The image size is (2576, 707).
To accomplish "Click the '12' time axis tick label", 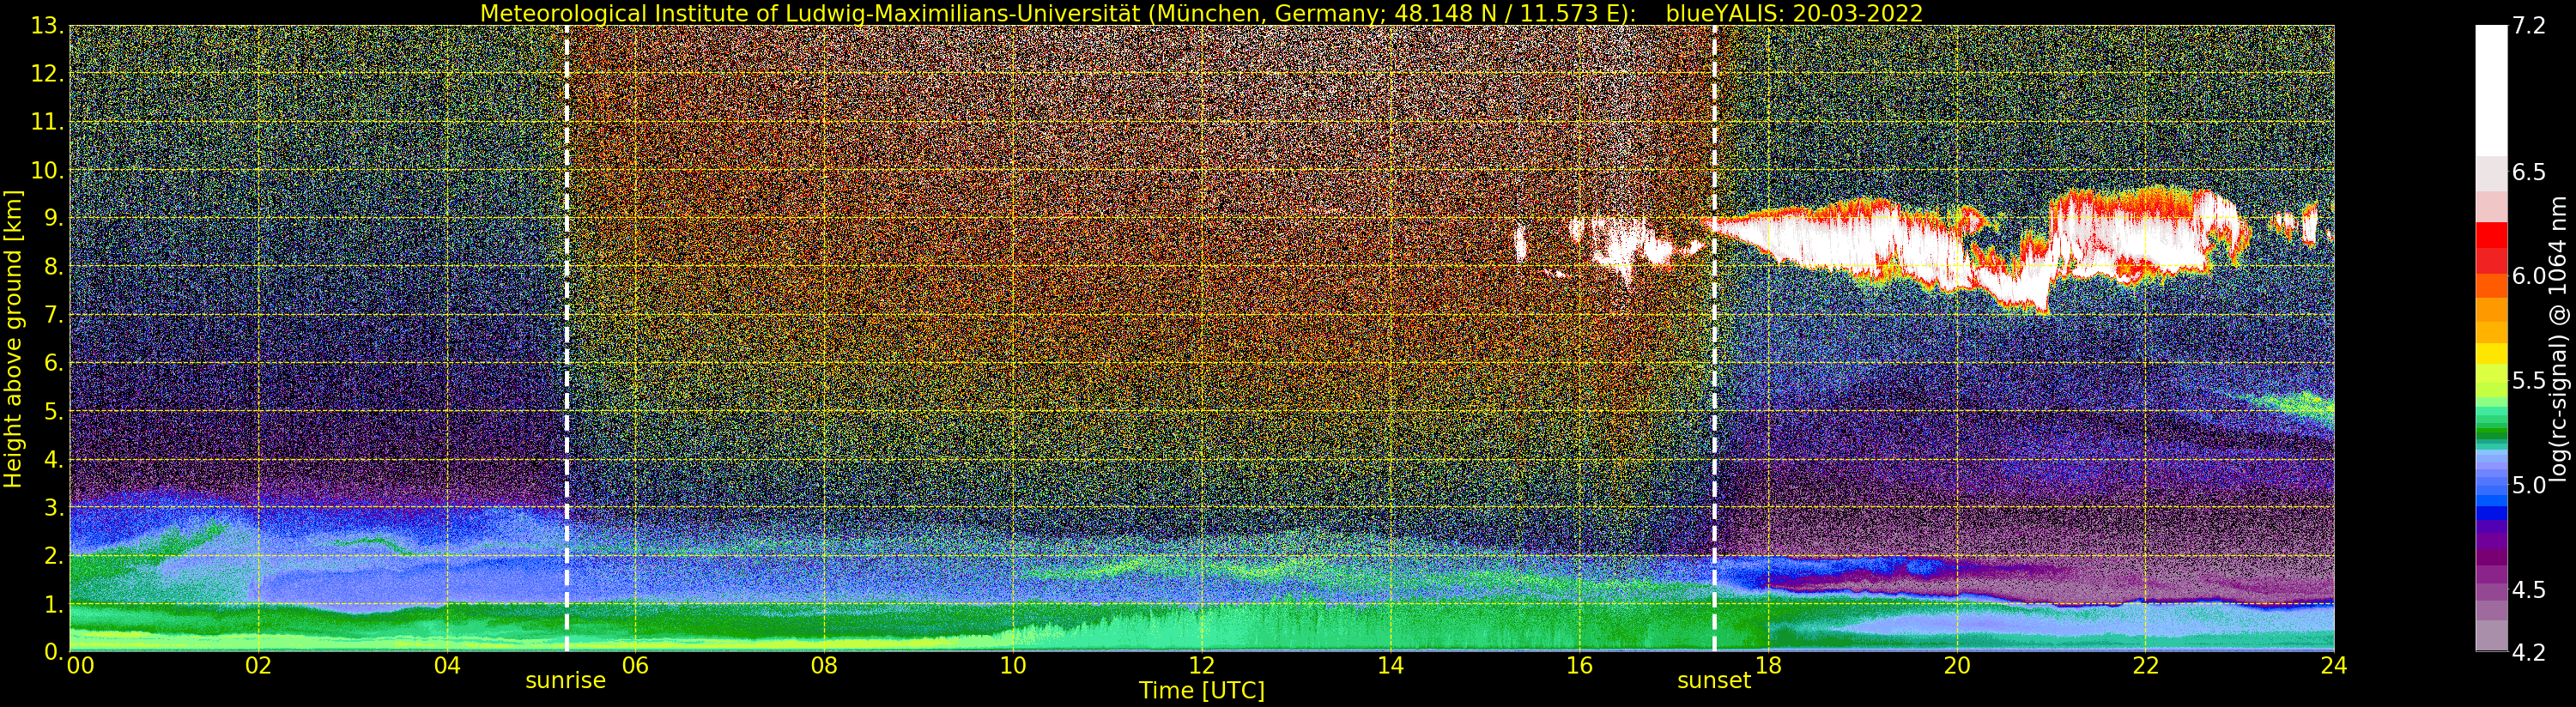I will pyautogui.click(x=1201, y=666).
